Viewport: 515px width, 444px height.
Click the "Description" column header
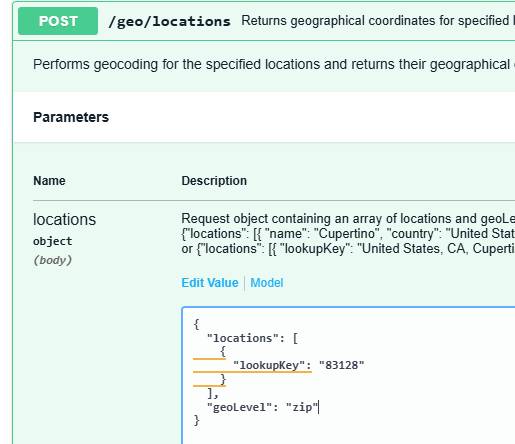214,181
